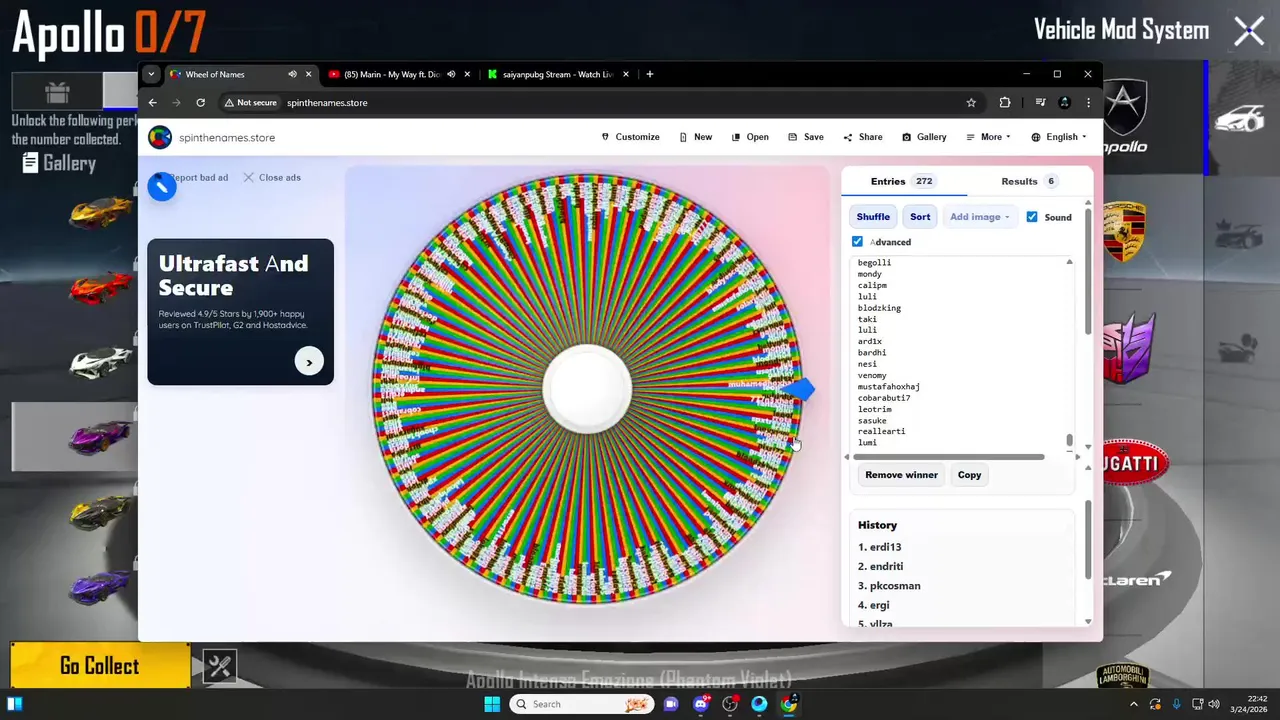Viewport: 1280px width, 720px height.
Task: Open Chrome media control icon
Action: (1041, 102)
